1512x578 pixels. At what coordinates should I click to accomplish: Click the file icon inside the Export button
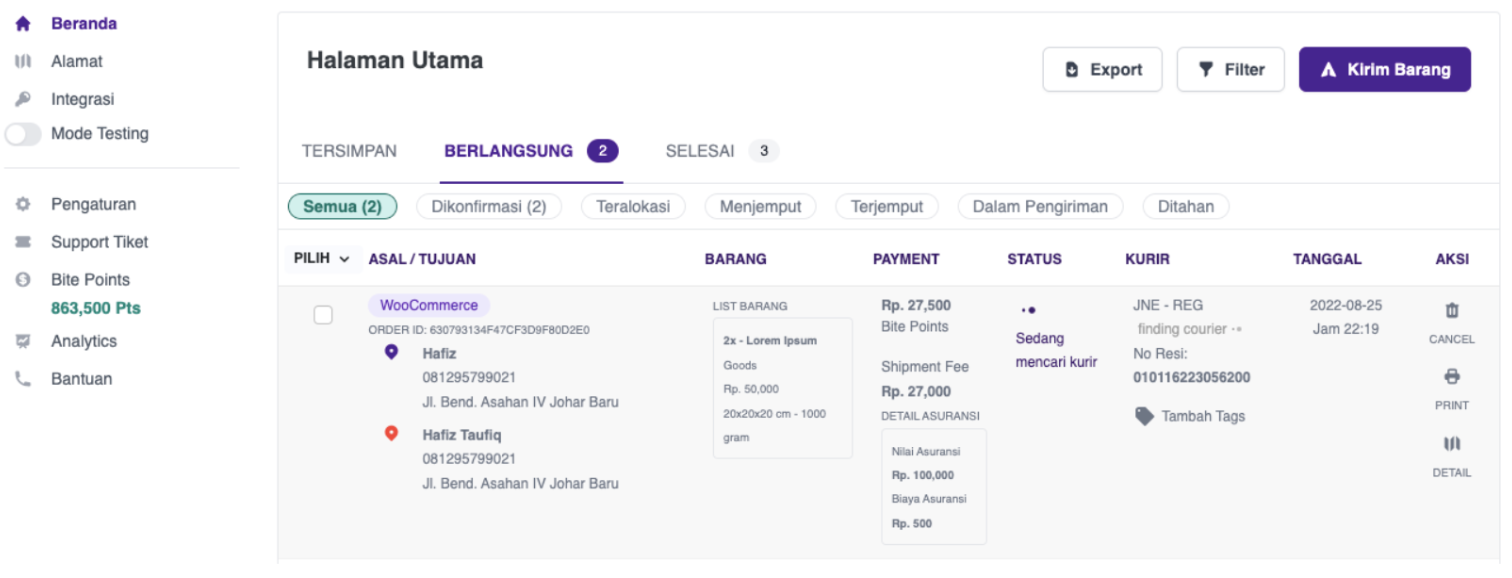[1072, 70]
